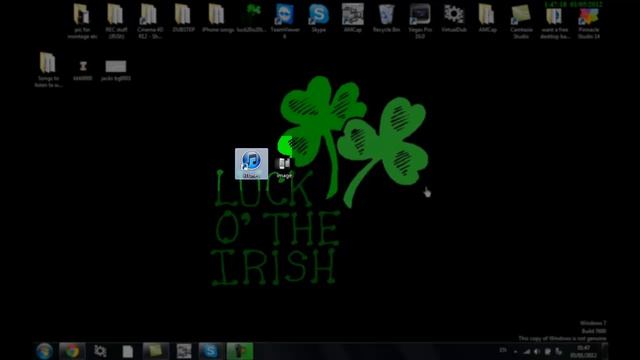Select the Image icon beside iTunes
Viewport: 640px width, 360px height.
click(284, 167)
